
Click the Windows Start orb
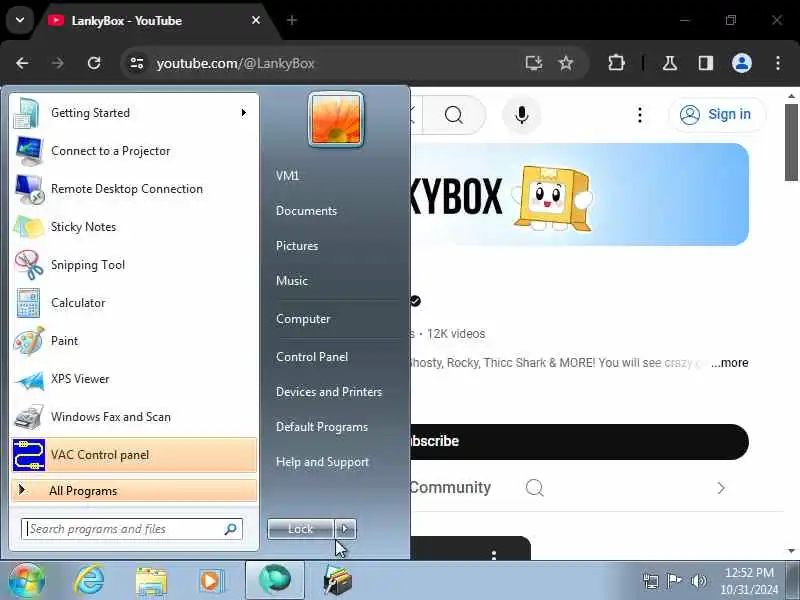26,580
